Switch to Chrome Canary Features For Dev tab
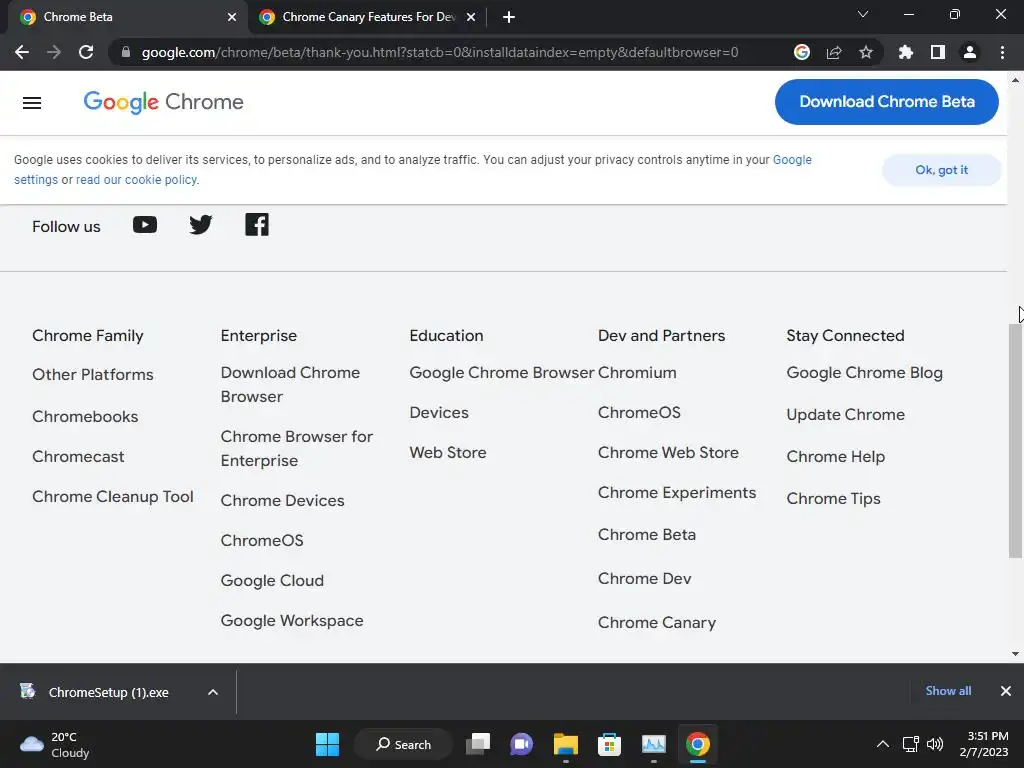This screenshot has height=768, width=1024. [368, 17]
